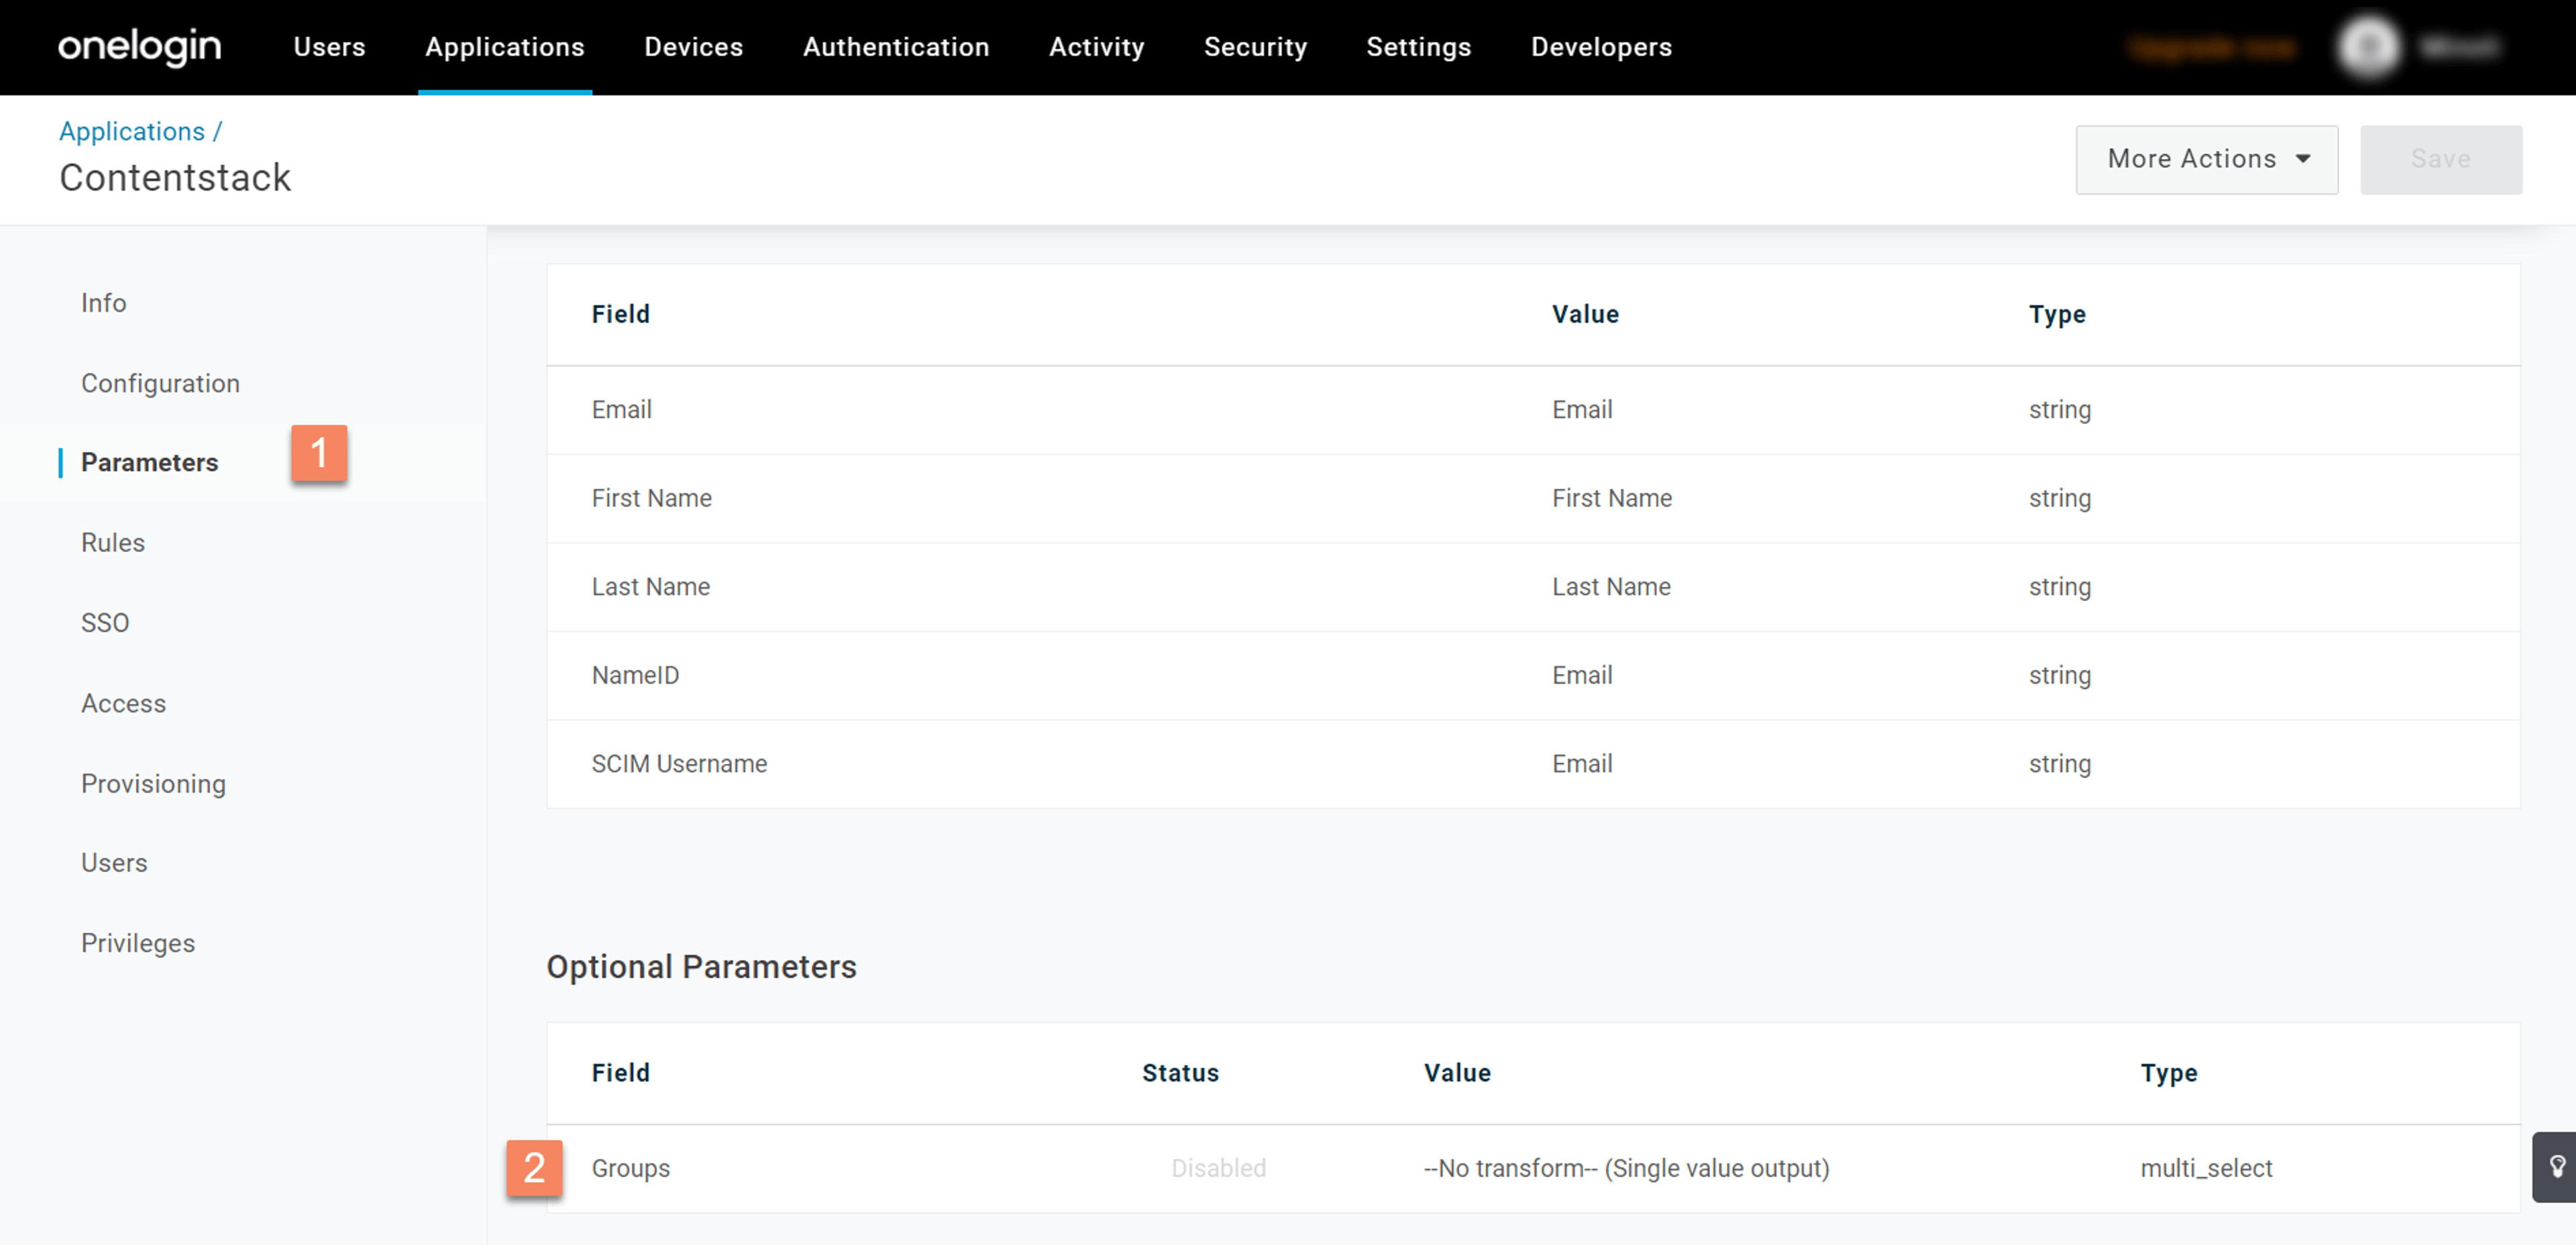Open the Activity menu

(1097, 47)
